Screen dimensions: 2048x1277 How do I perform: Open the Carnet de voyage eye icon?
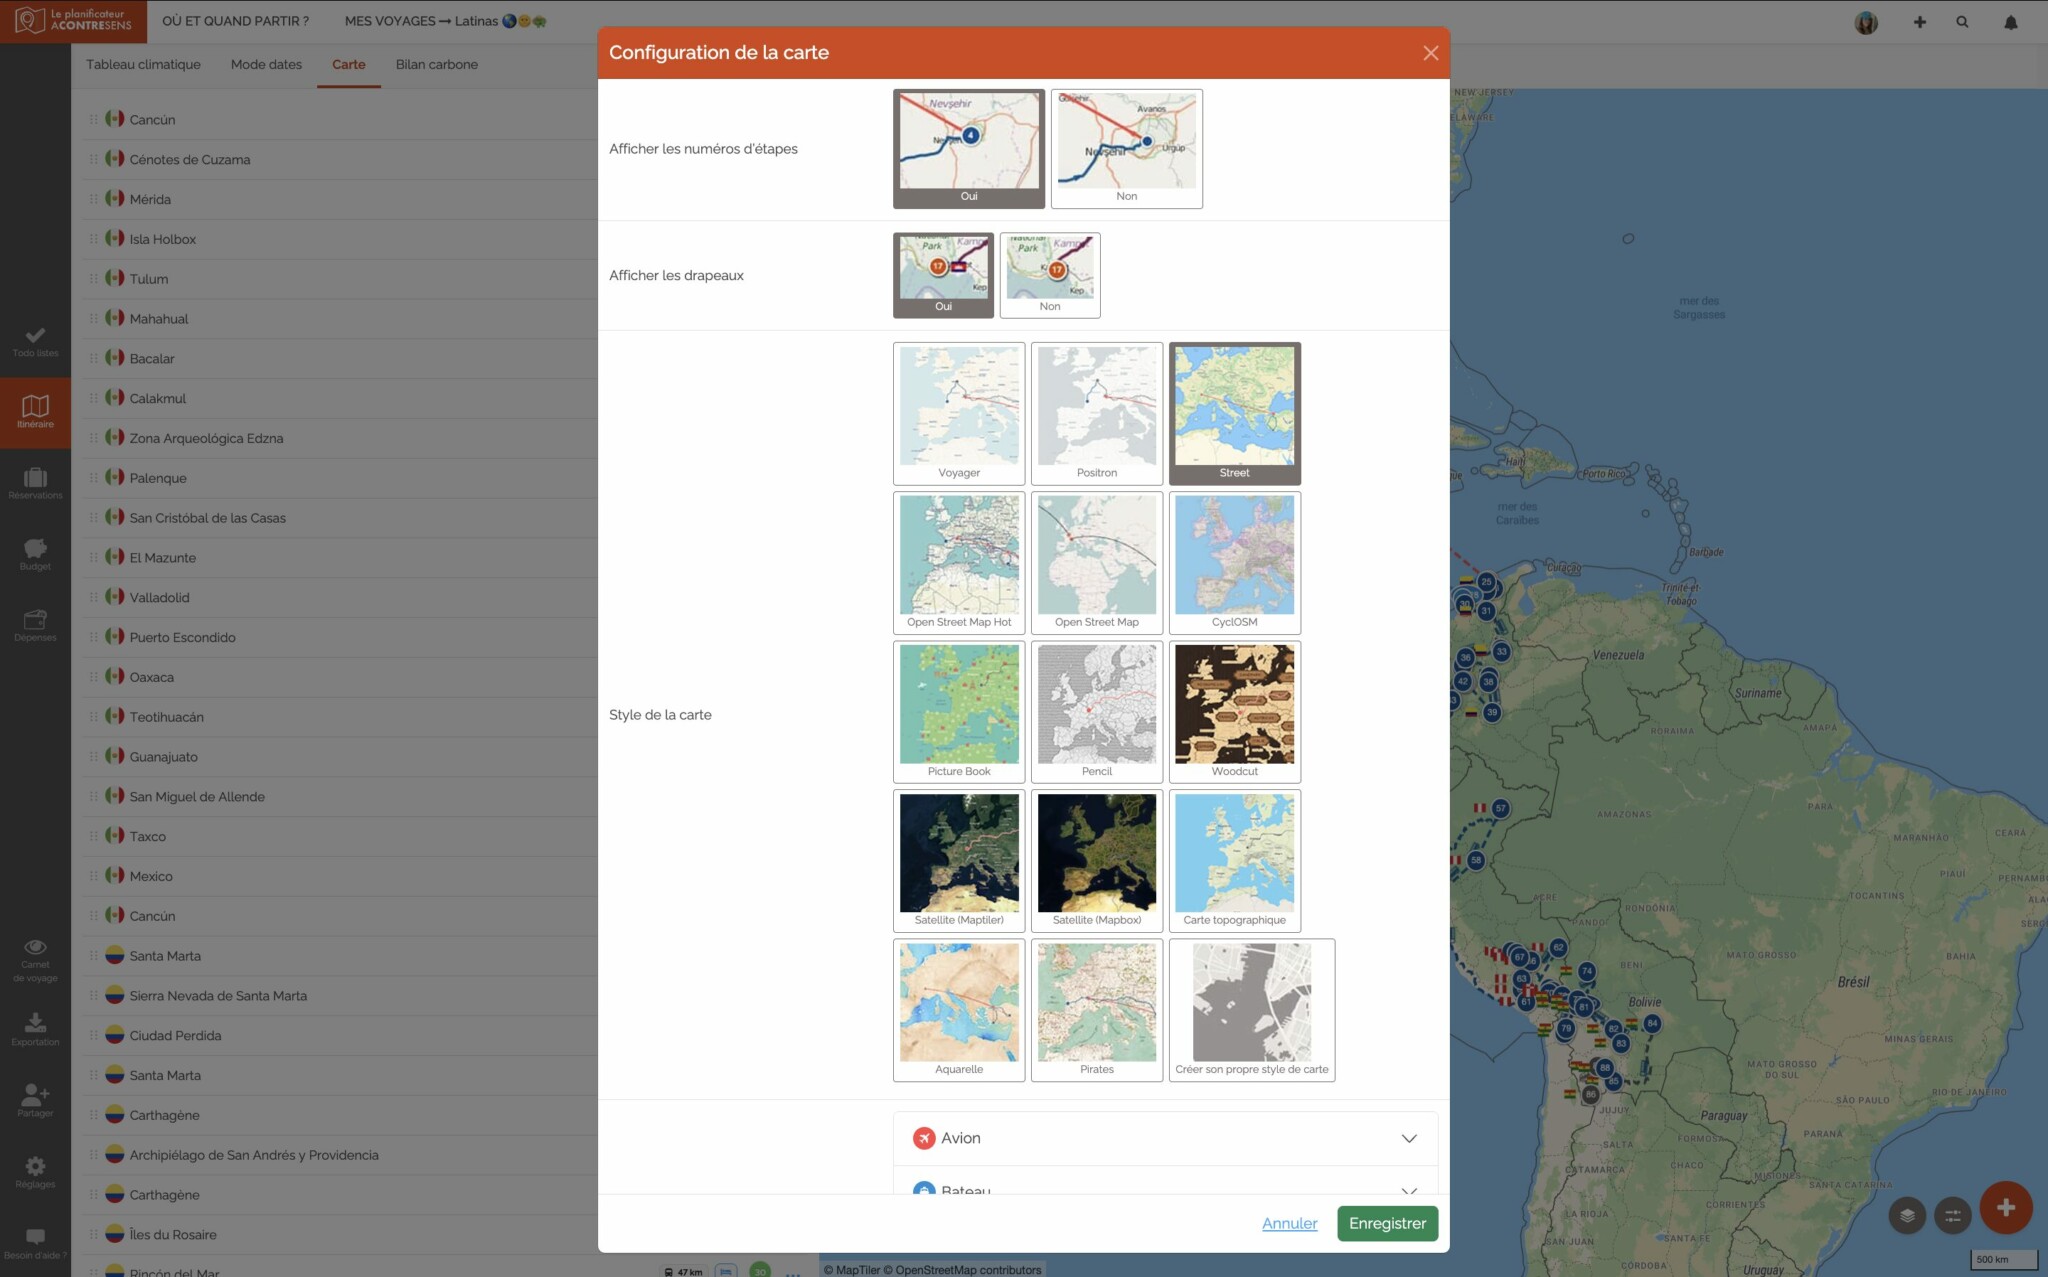coord(35,961)
